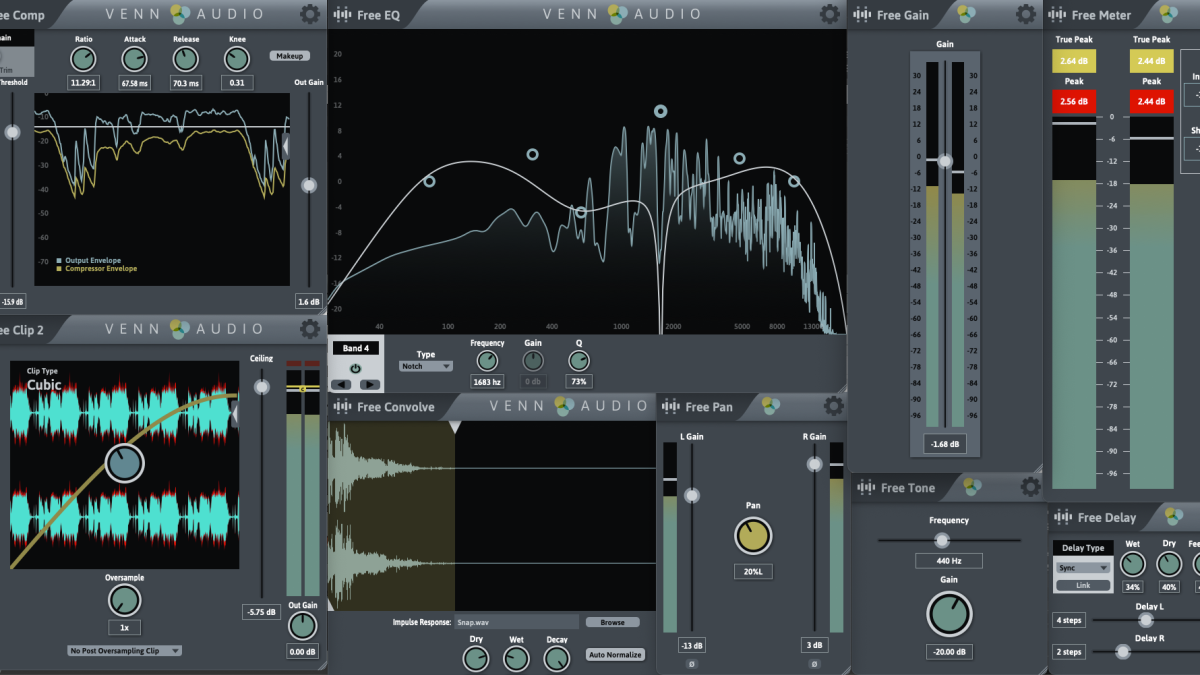
Task: Click the Free Pan R Gain slider handle
Action: (x=815, y=464)
